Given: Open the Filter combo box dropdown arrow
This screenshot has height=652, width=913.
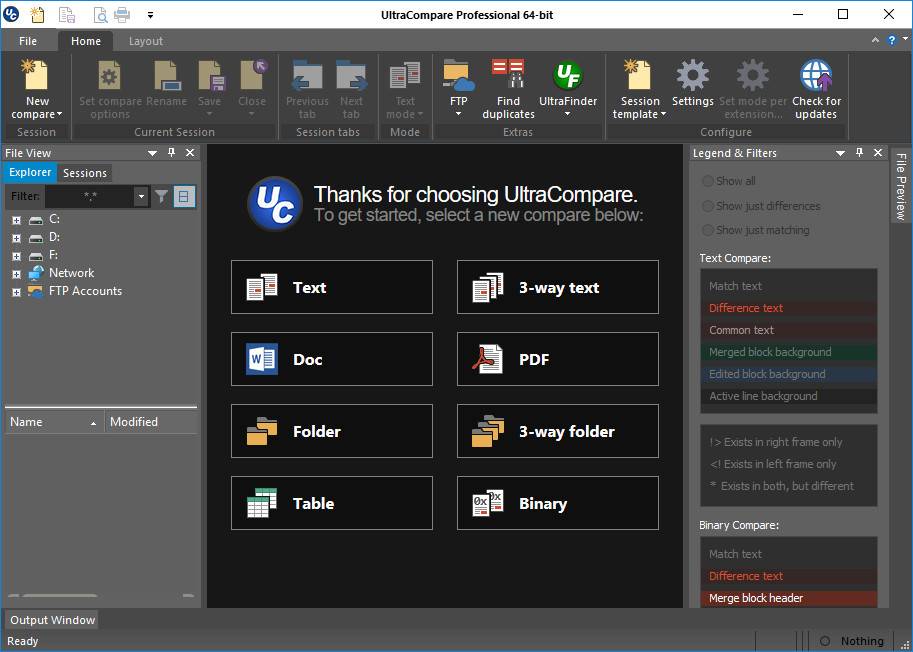Looking at the screenshot, I should (141, 197).
